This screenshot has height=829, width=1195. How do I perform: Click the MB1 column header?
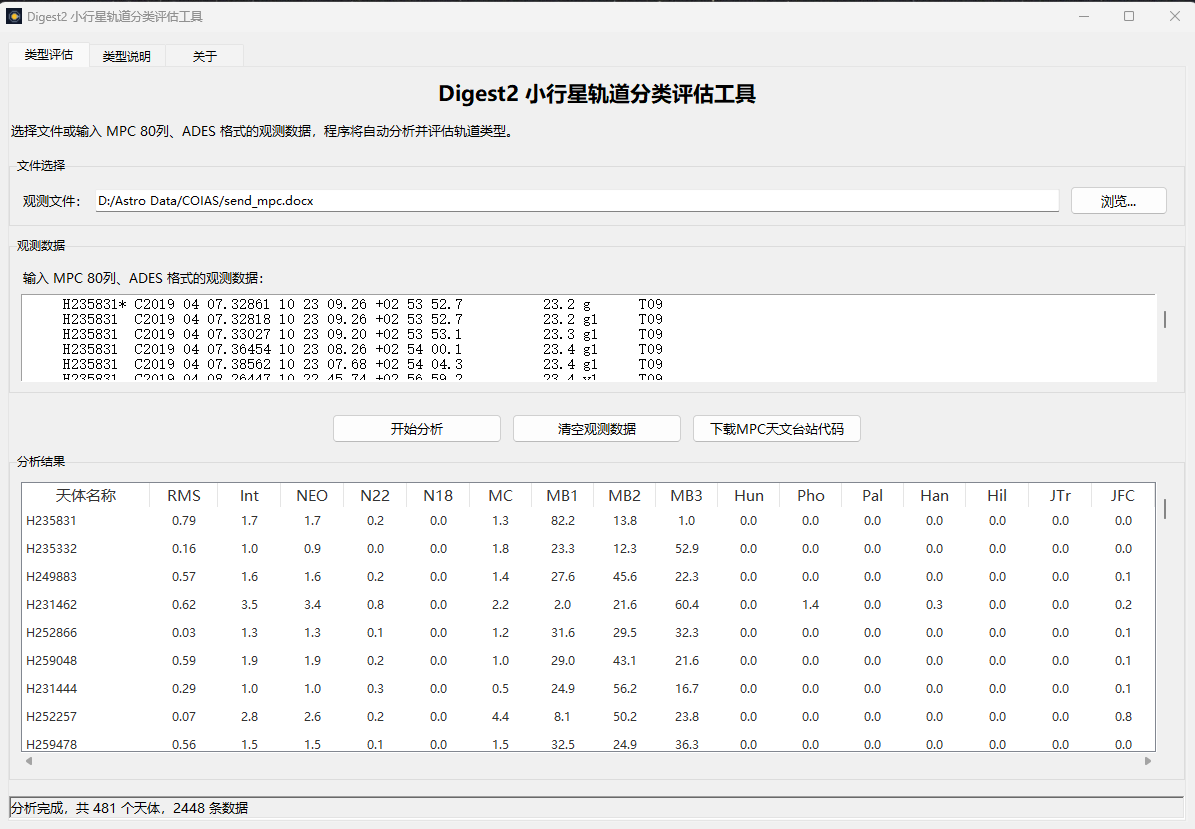pos(562,495)
